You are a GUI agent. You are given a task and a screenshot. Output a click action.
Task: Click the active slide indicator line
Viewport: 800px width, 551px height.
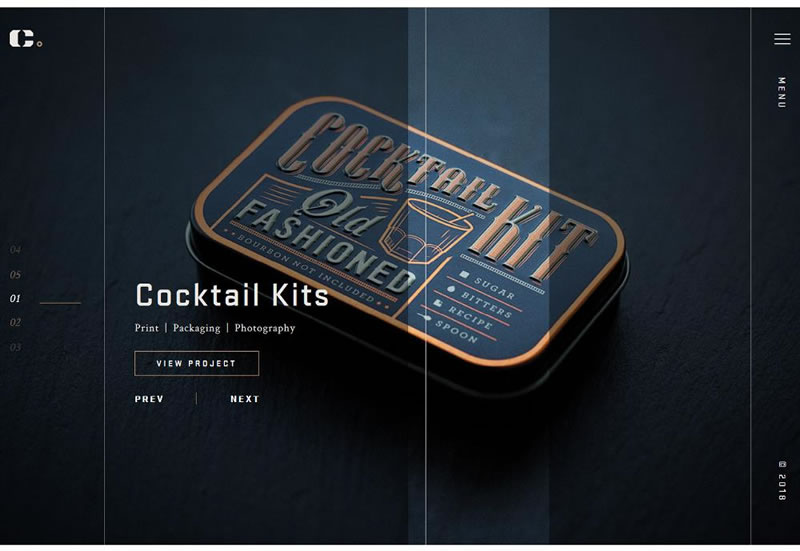[60, 303]
